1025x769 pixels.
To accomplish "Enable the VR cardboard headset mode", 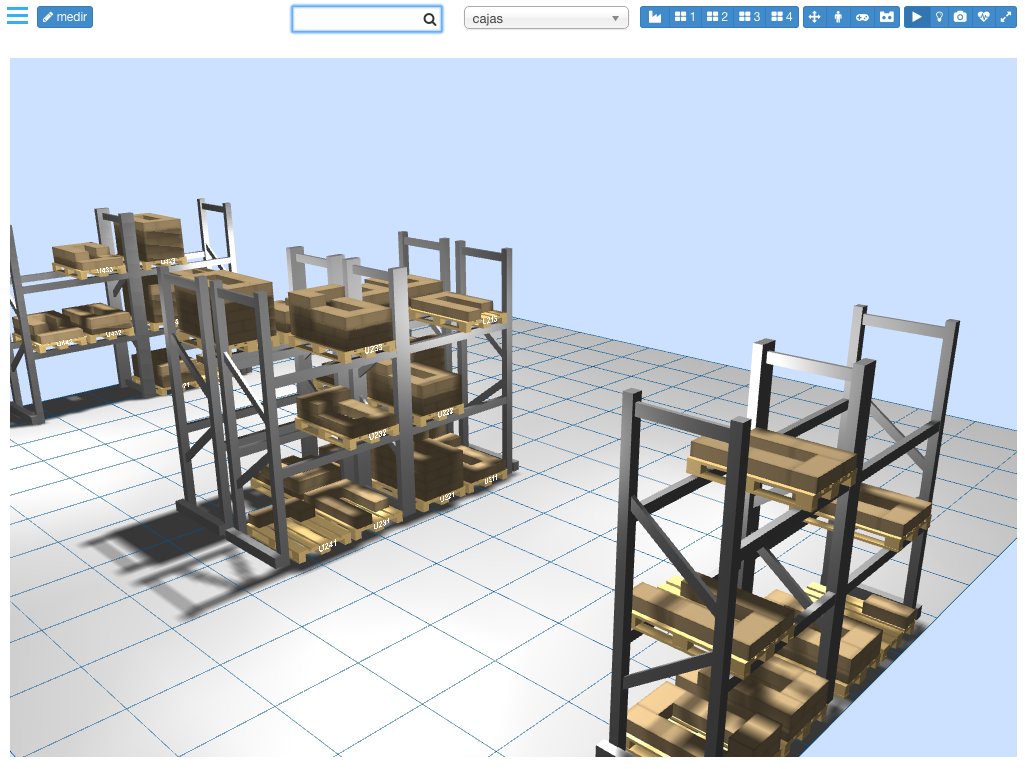I will pos(886,18).
